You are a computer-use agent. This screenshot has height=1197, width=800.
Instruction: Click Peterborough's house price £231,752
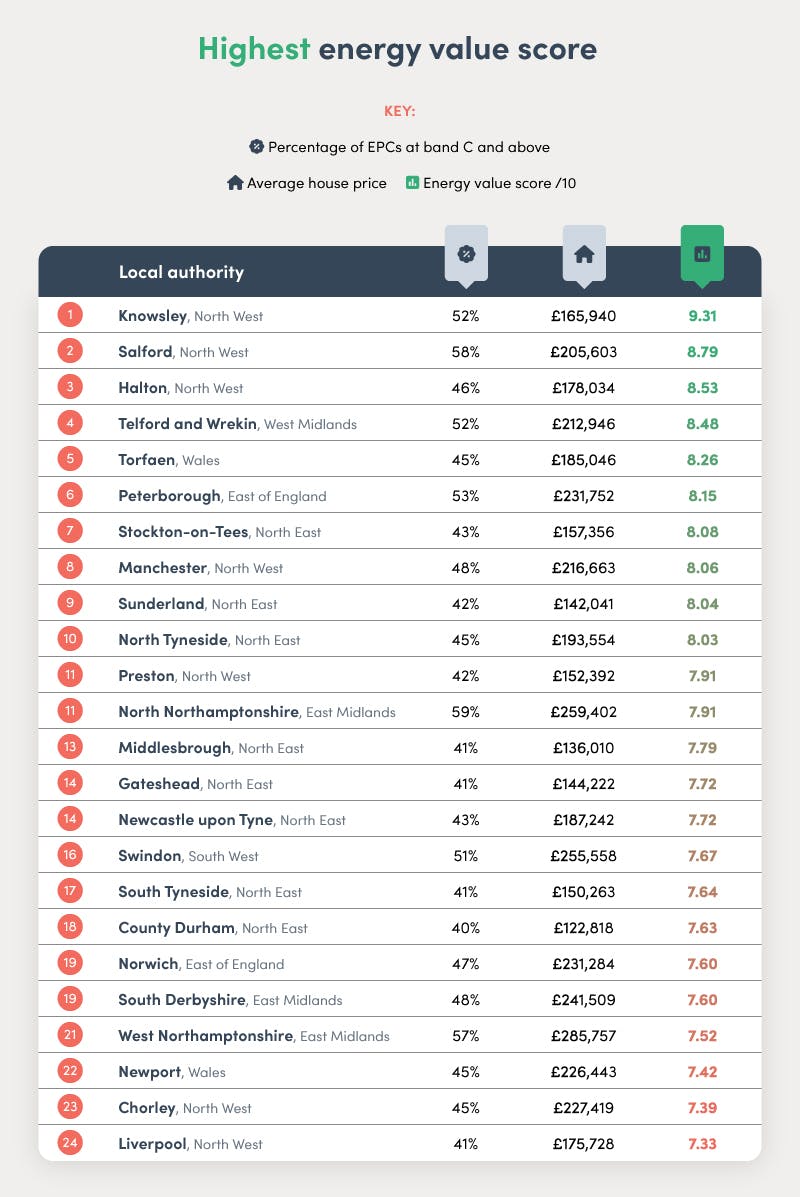coord(584,496)
